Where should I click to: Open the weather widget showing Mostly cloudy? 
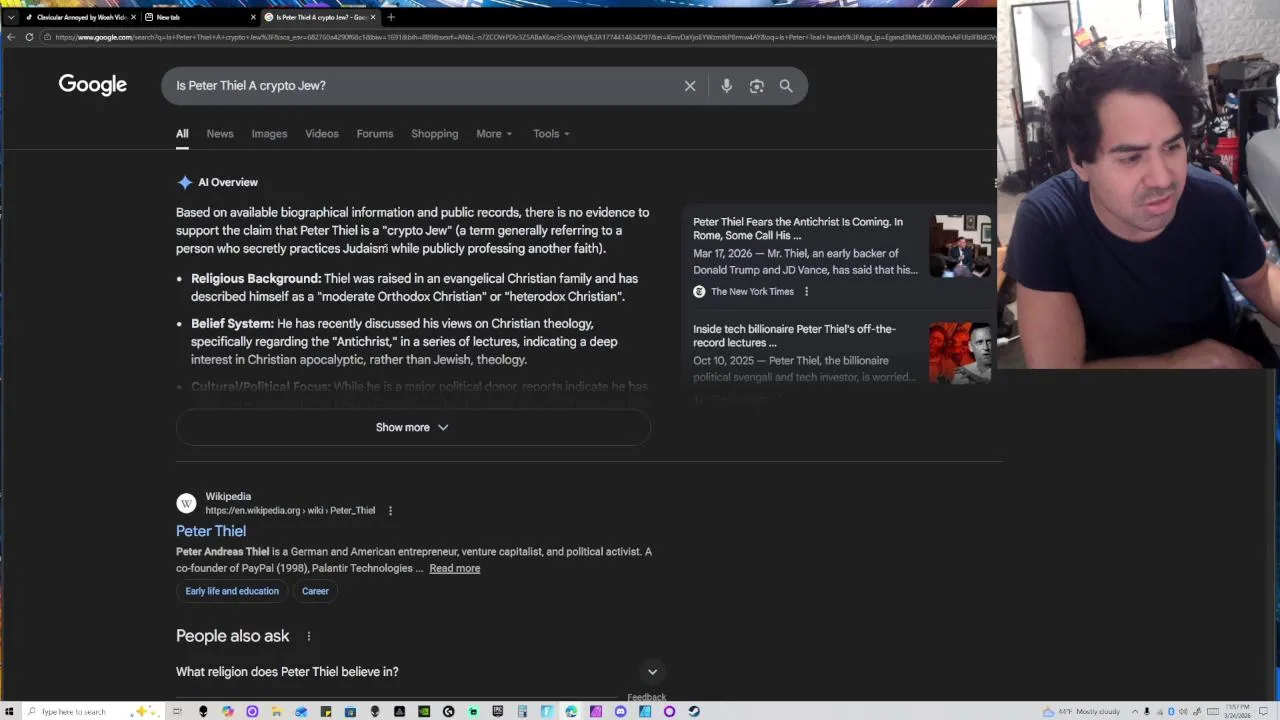pyautogui.click(x=1082, y=711)
